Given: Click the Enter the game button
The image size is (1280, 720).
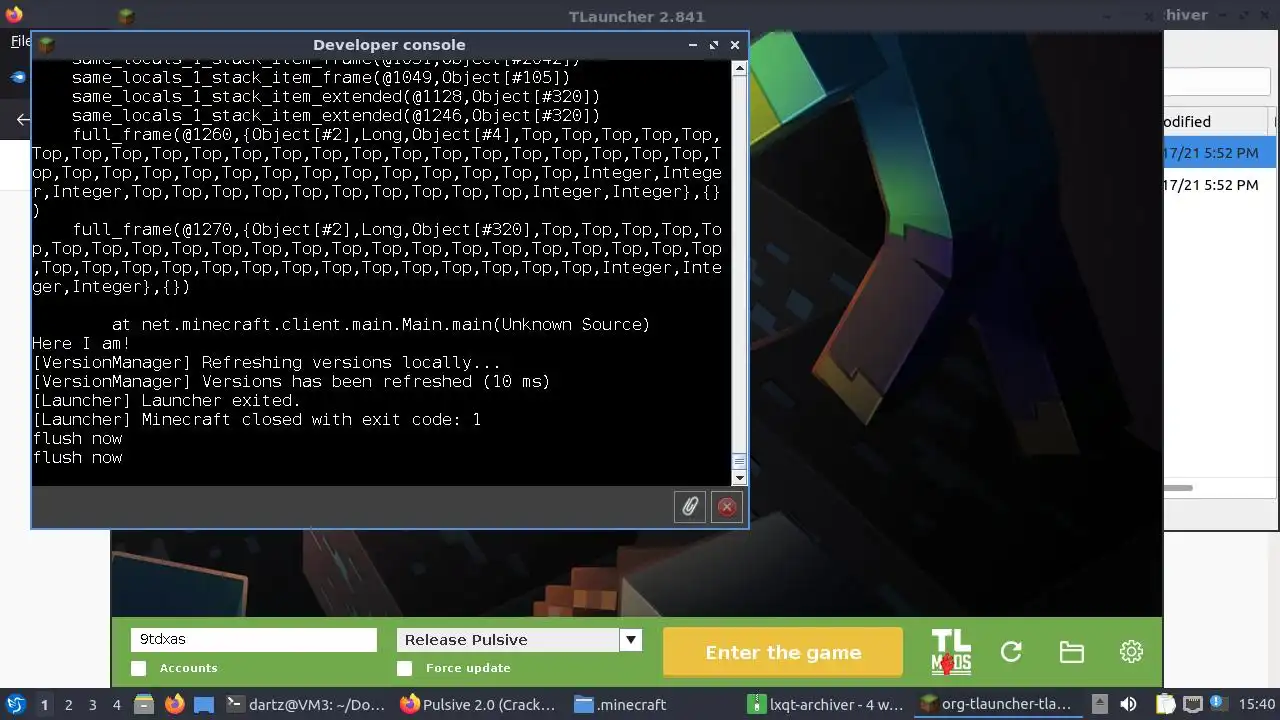Looking at the screenshot, I should coord(783,652).
